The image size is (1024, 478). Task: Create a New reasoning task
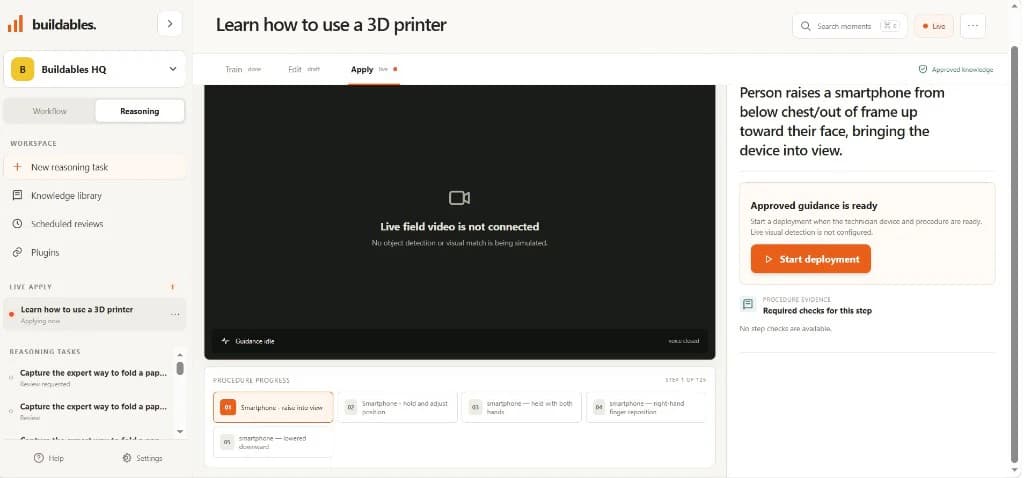(95, 167)
